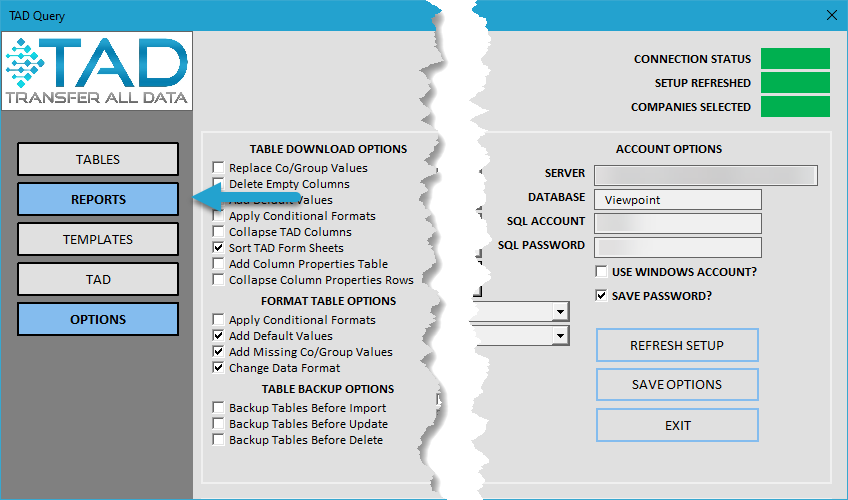
Task: Click the TAD Transfer All Data logo
Action: click(x=97, y=71)
